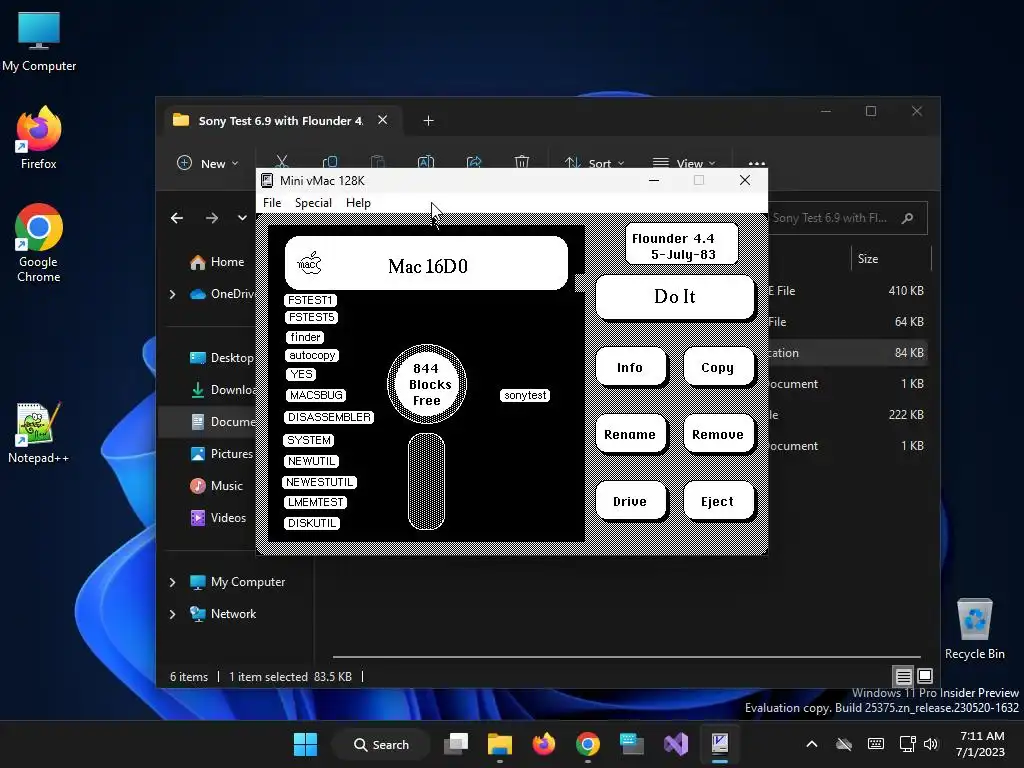
Task: Add a new File Explorer tab
Action: [428, 121]
